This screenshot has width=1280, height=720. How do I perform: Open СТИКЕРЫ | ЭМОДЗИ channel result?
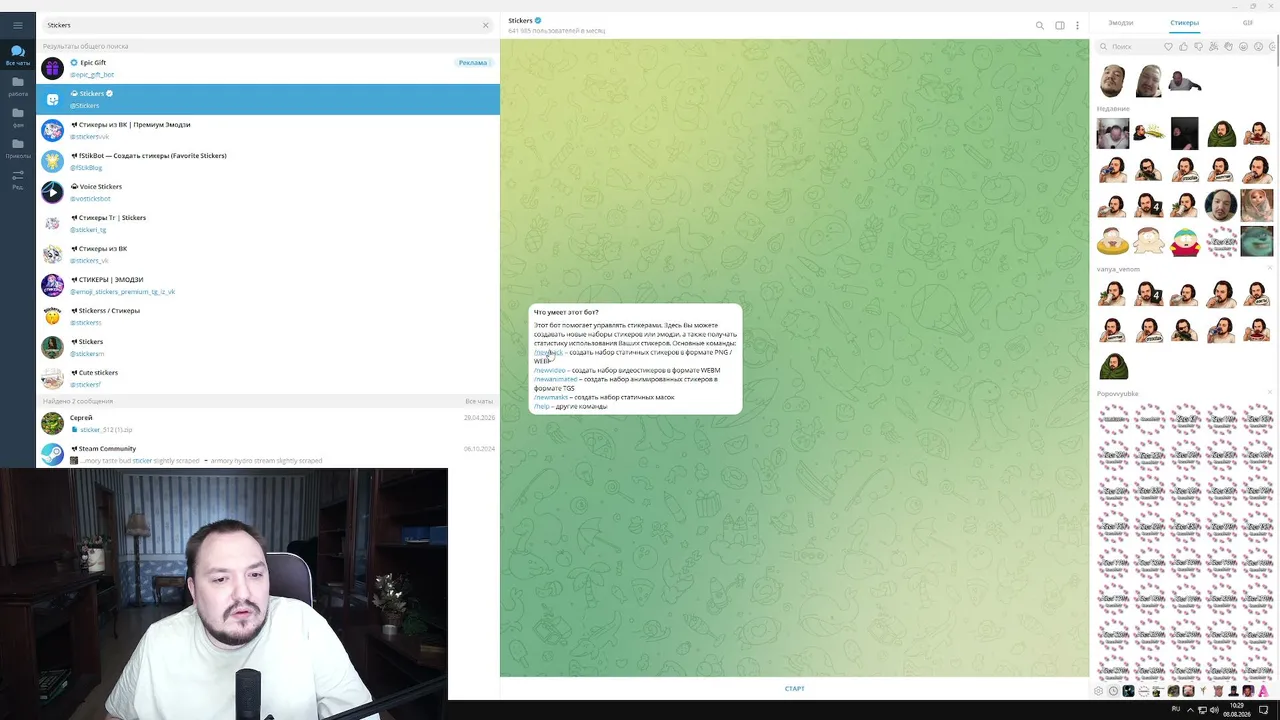[x=268, y=285]
